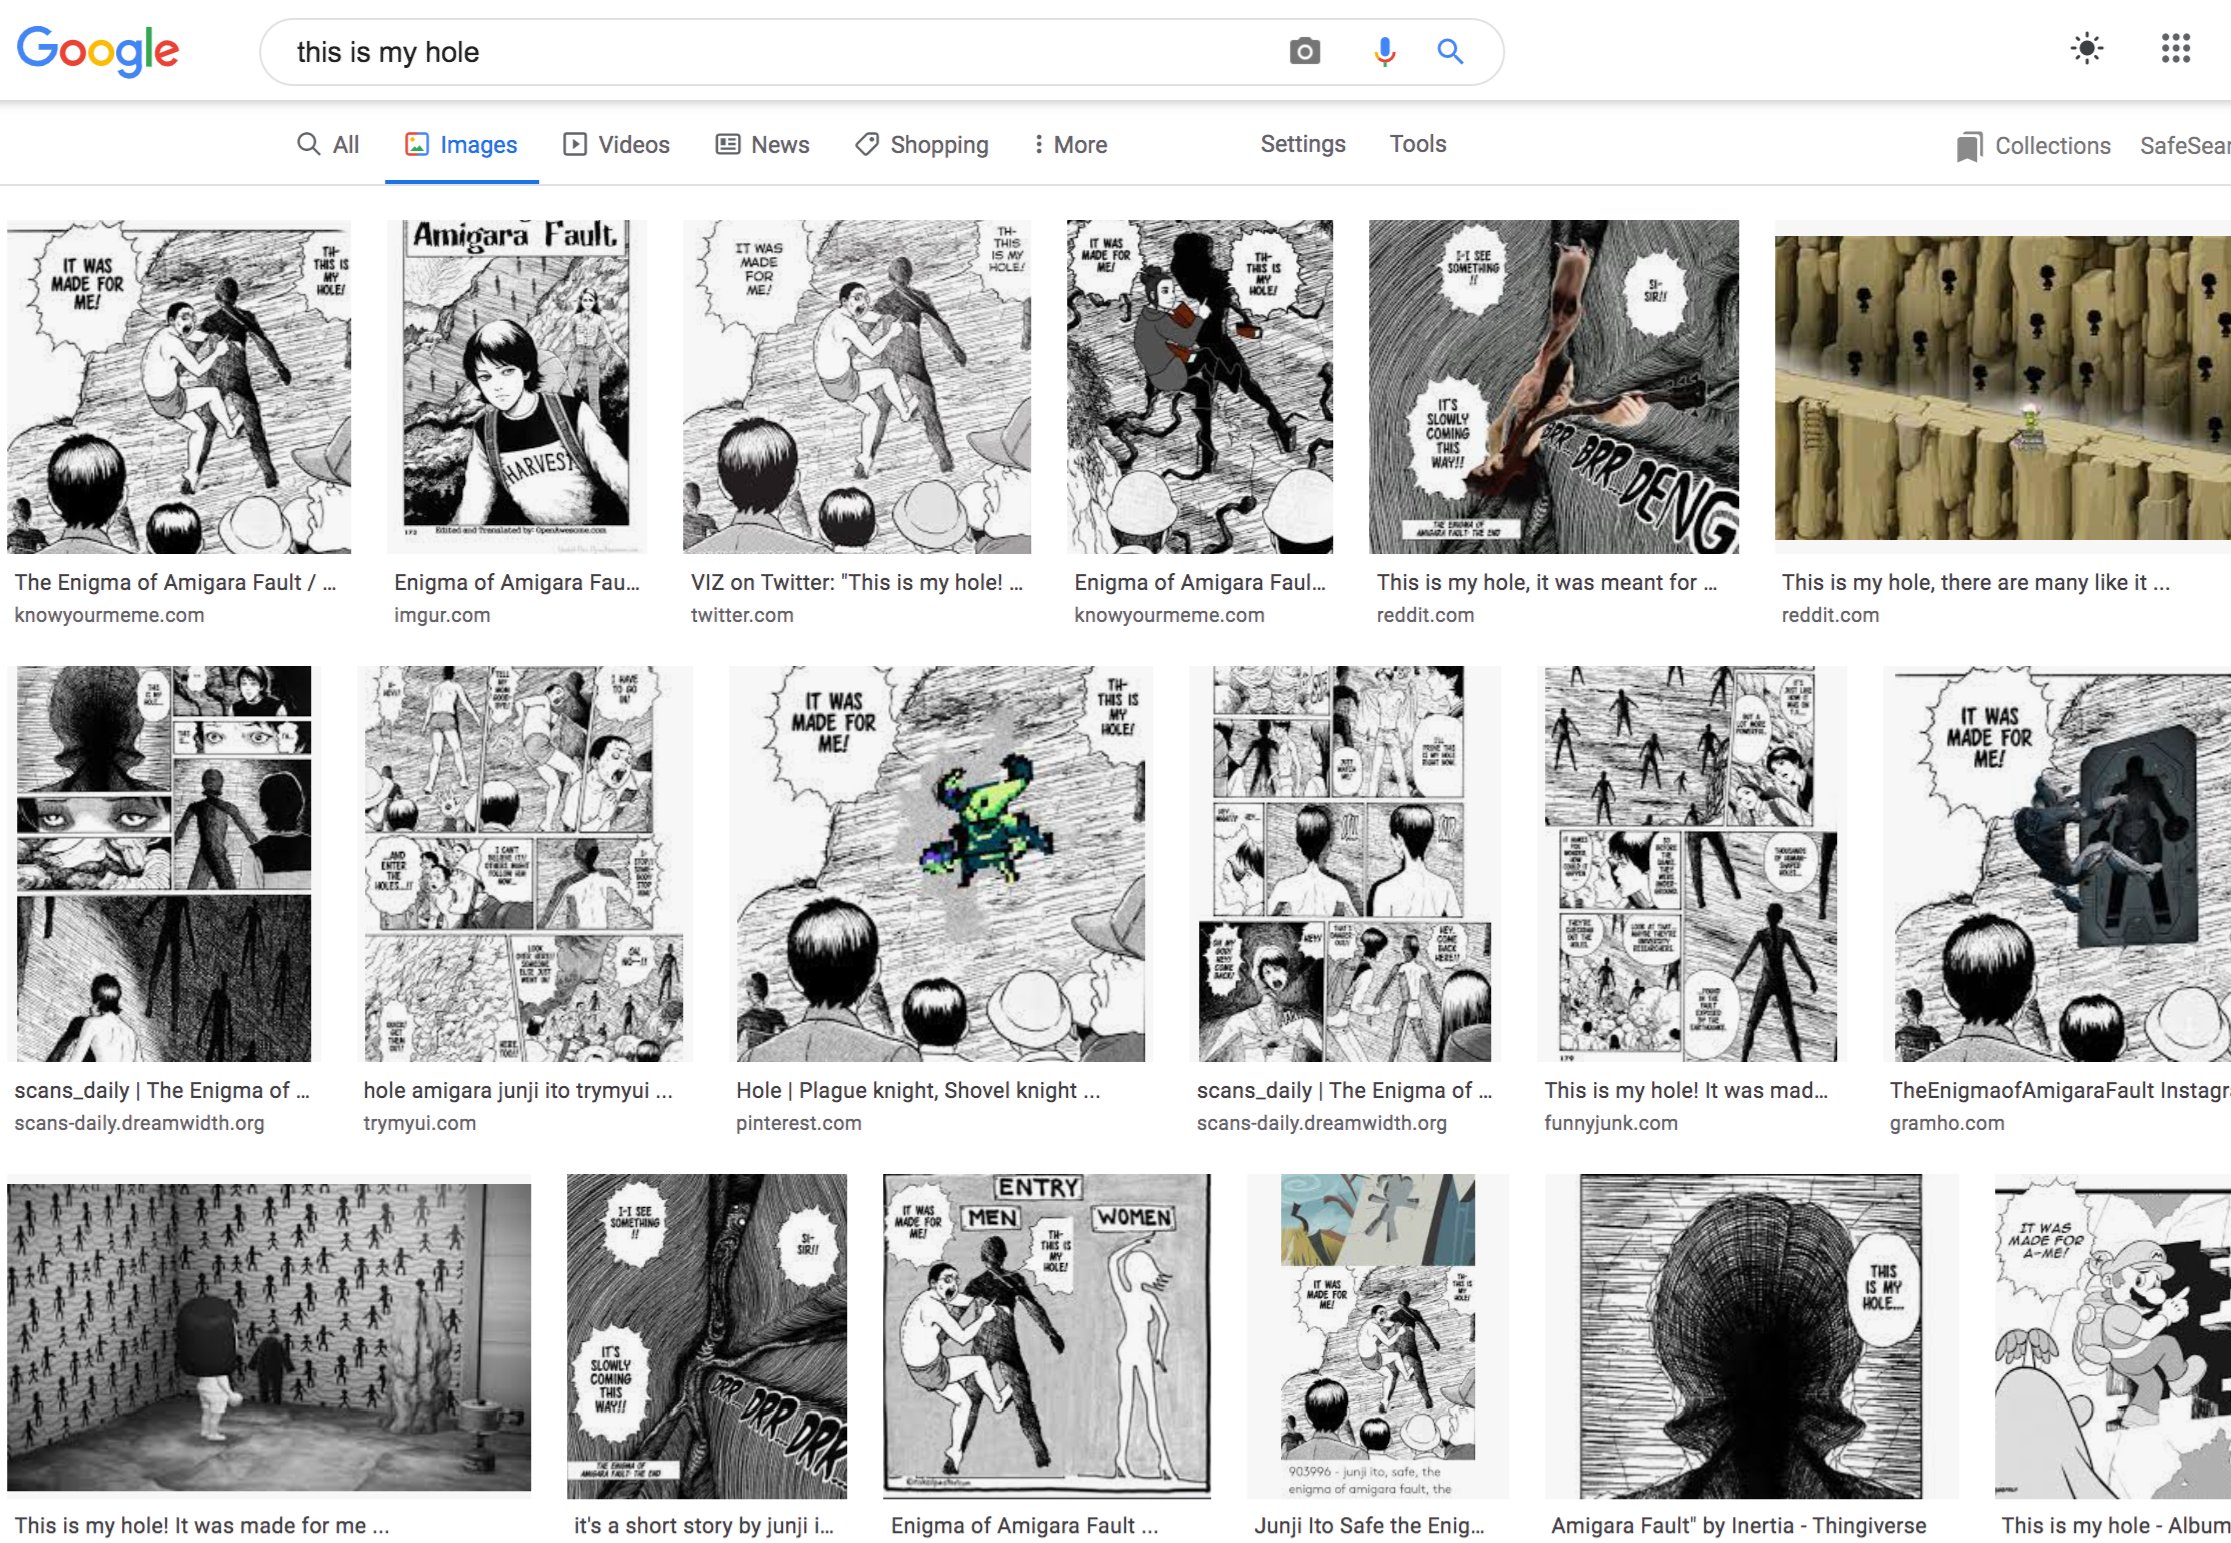
Task: Open the gramho.com Instagram image
Action: pos(2057,864)
